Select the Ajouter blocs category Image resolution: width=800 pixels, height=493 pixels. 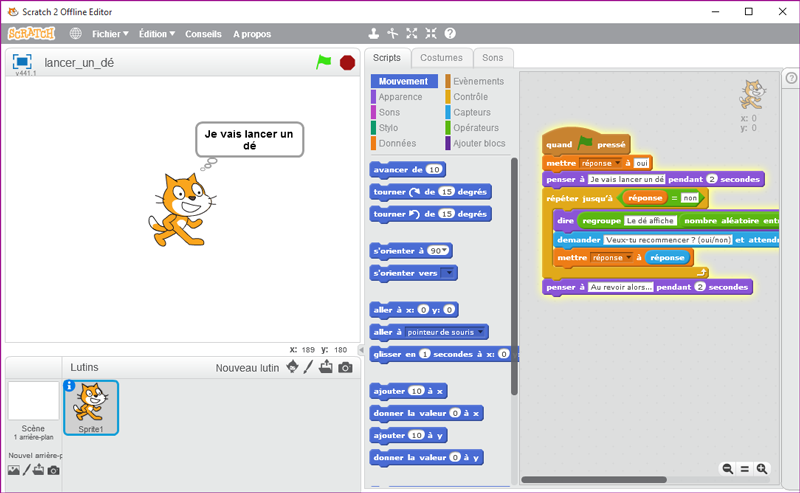[479, 143]
